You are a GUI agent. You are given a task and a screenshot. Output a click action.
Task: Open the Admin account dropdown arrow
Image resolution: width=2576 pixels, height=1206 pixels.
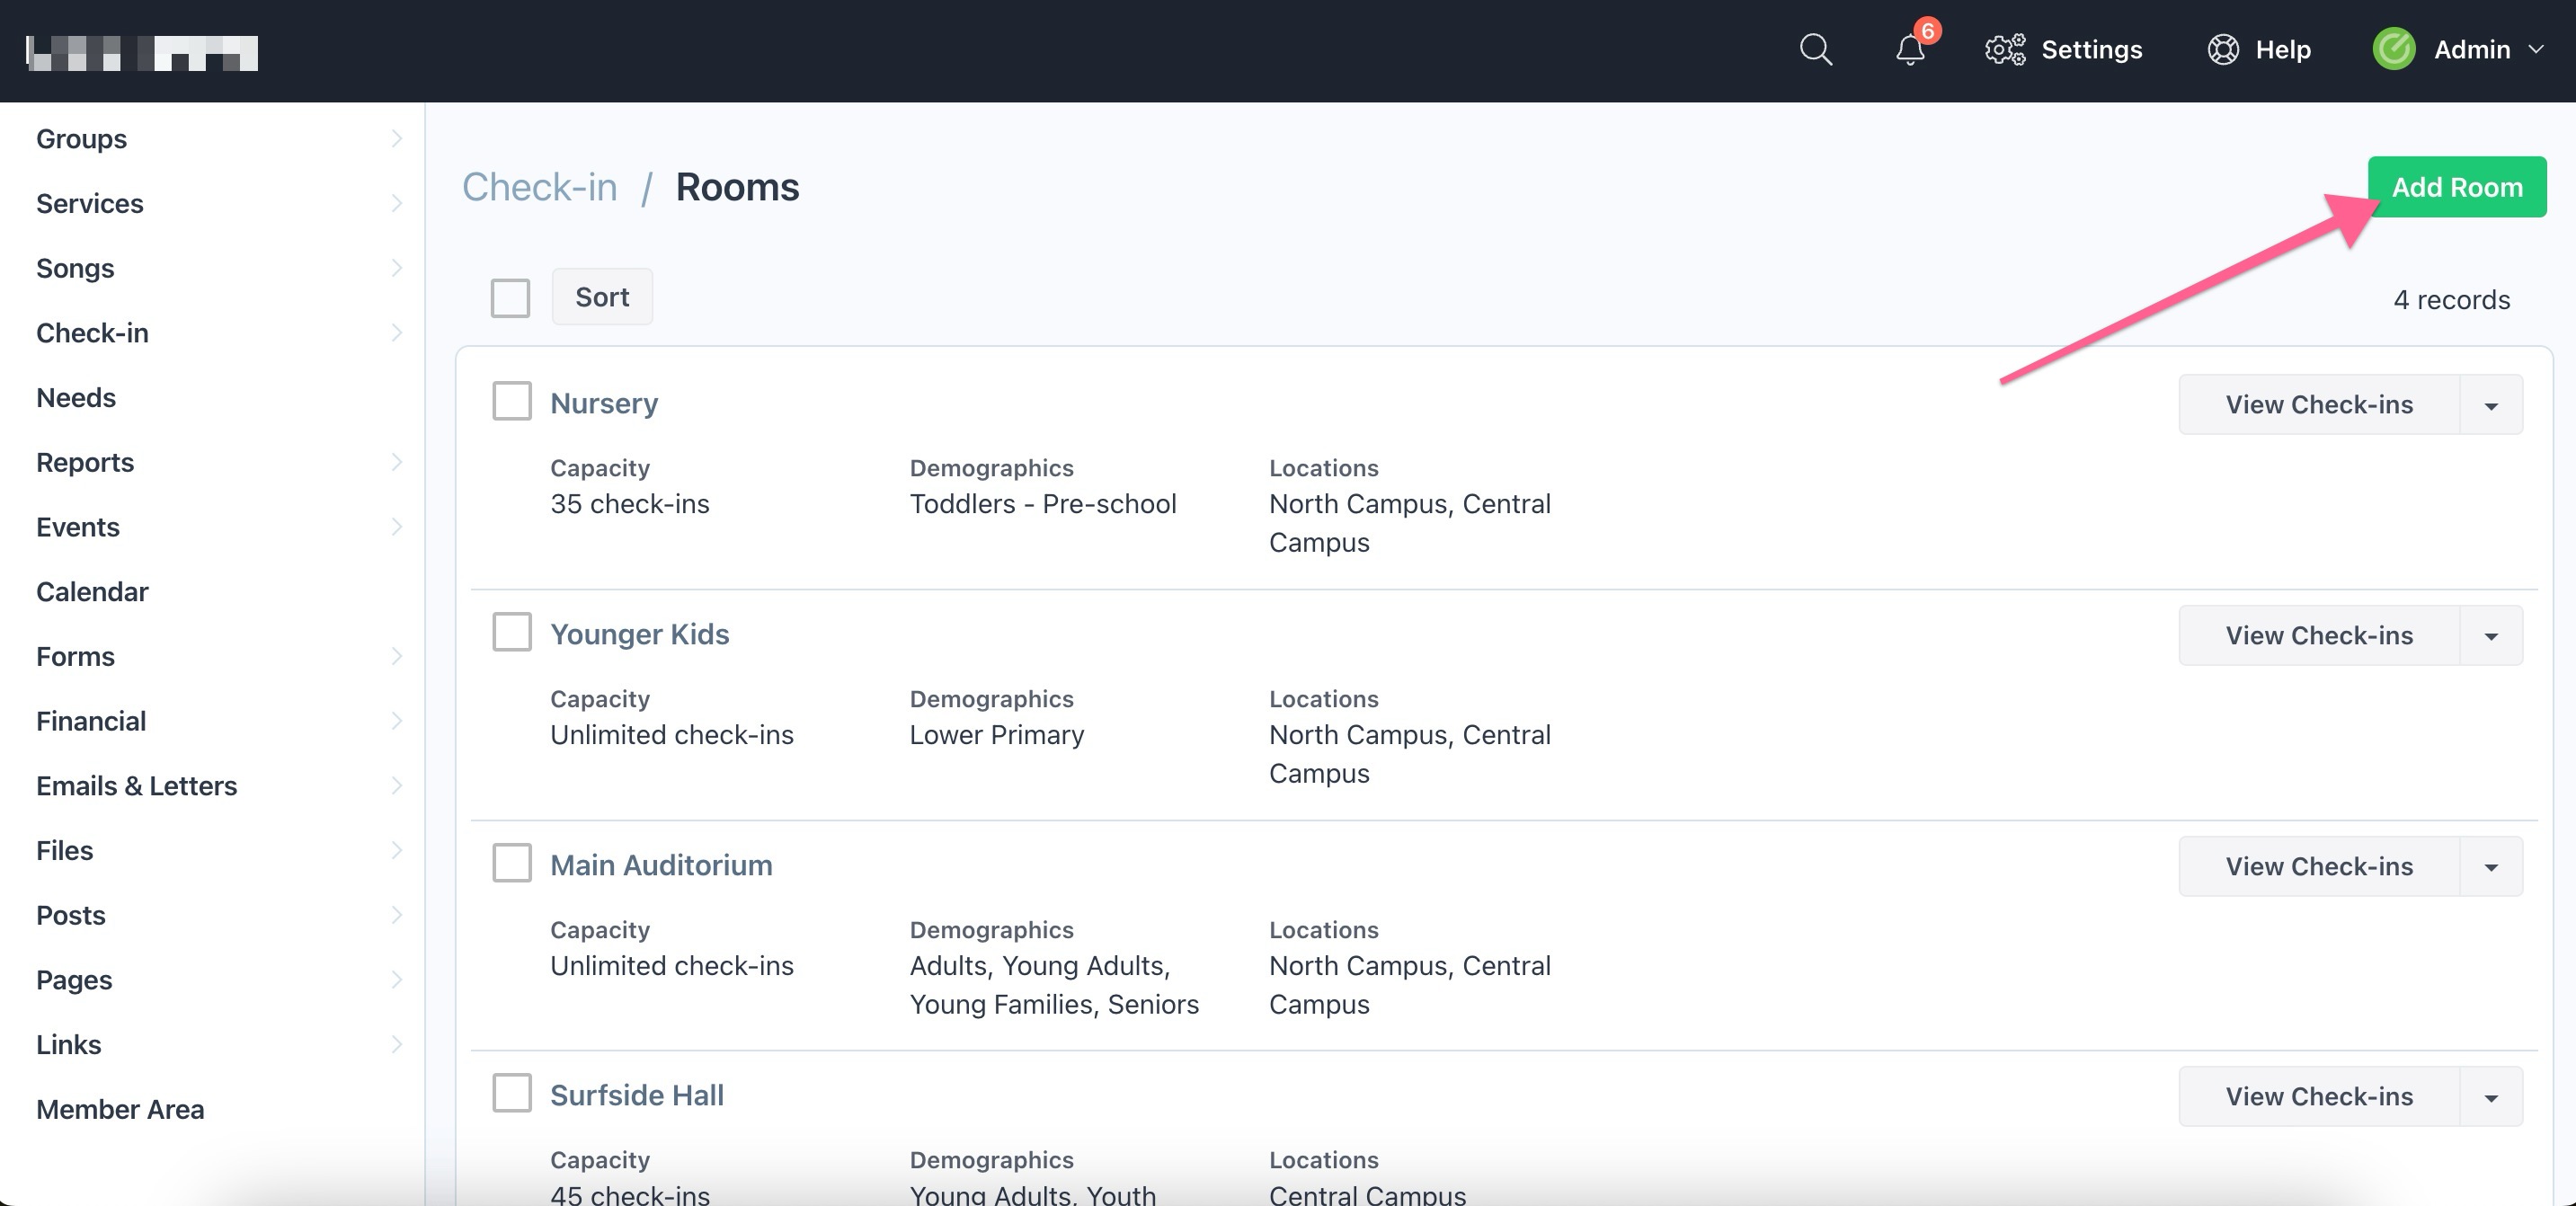coord(2536,49)
